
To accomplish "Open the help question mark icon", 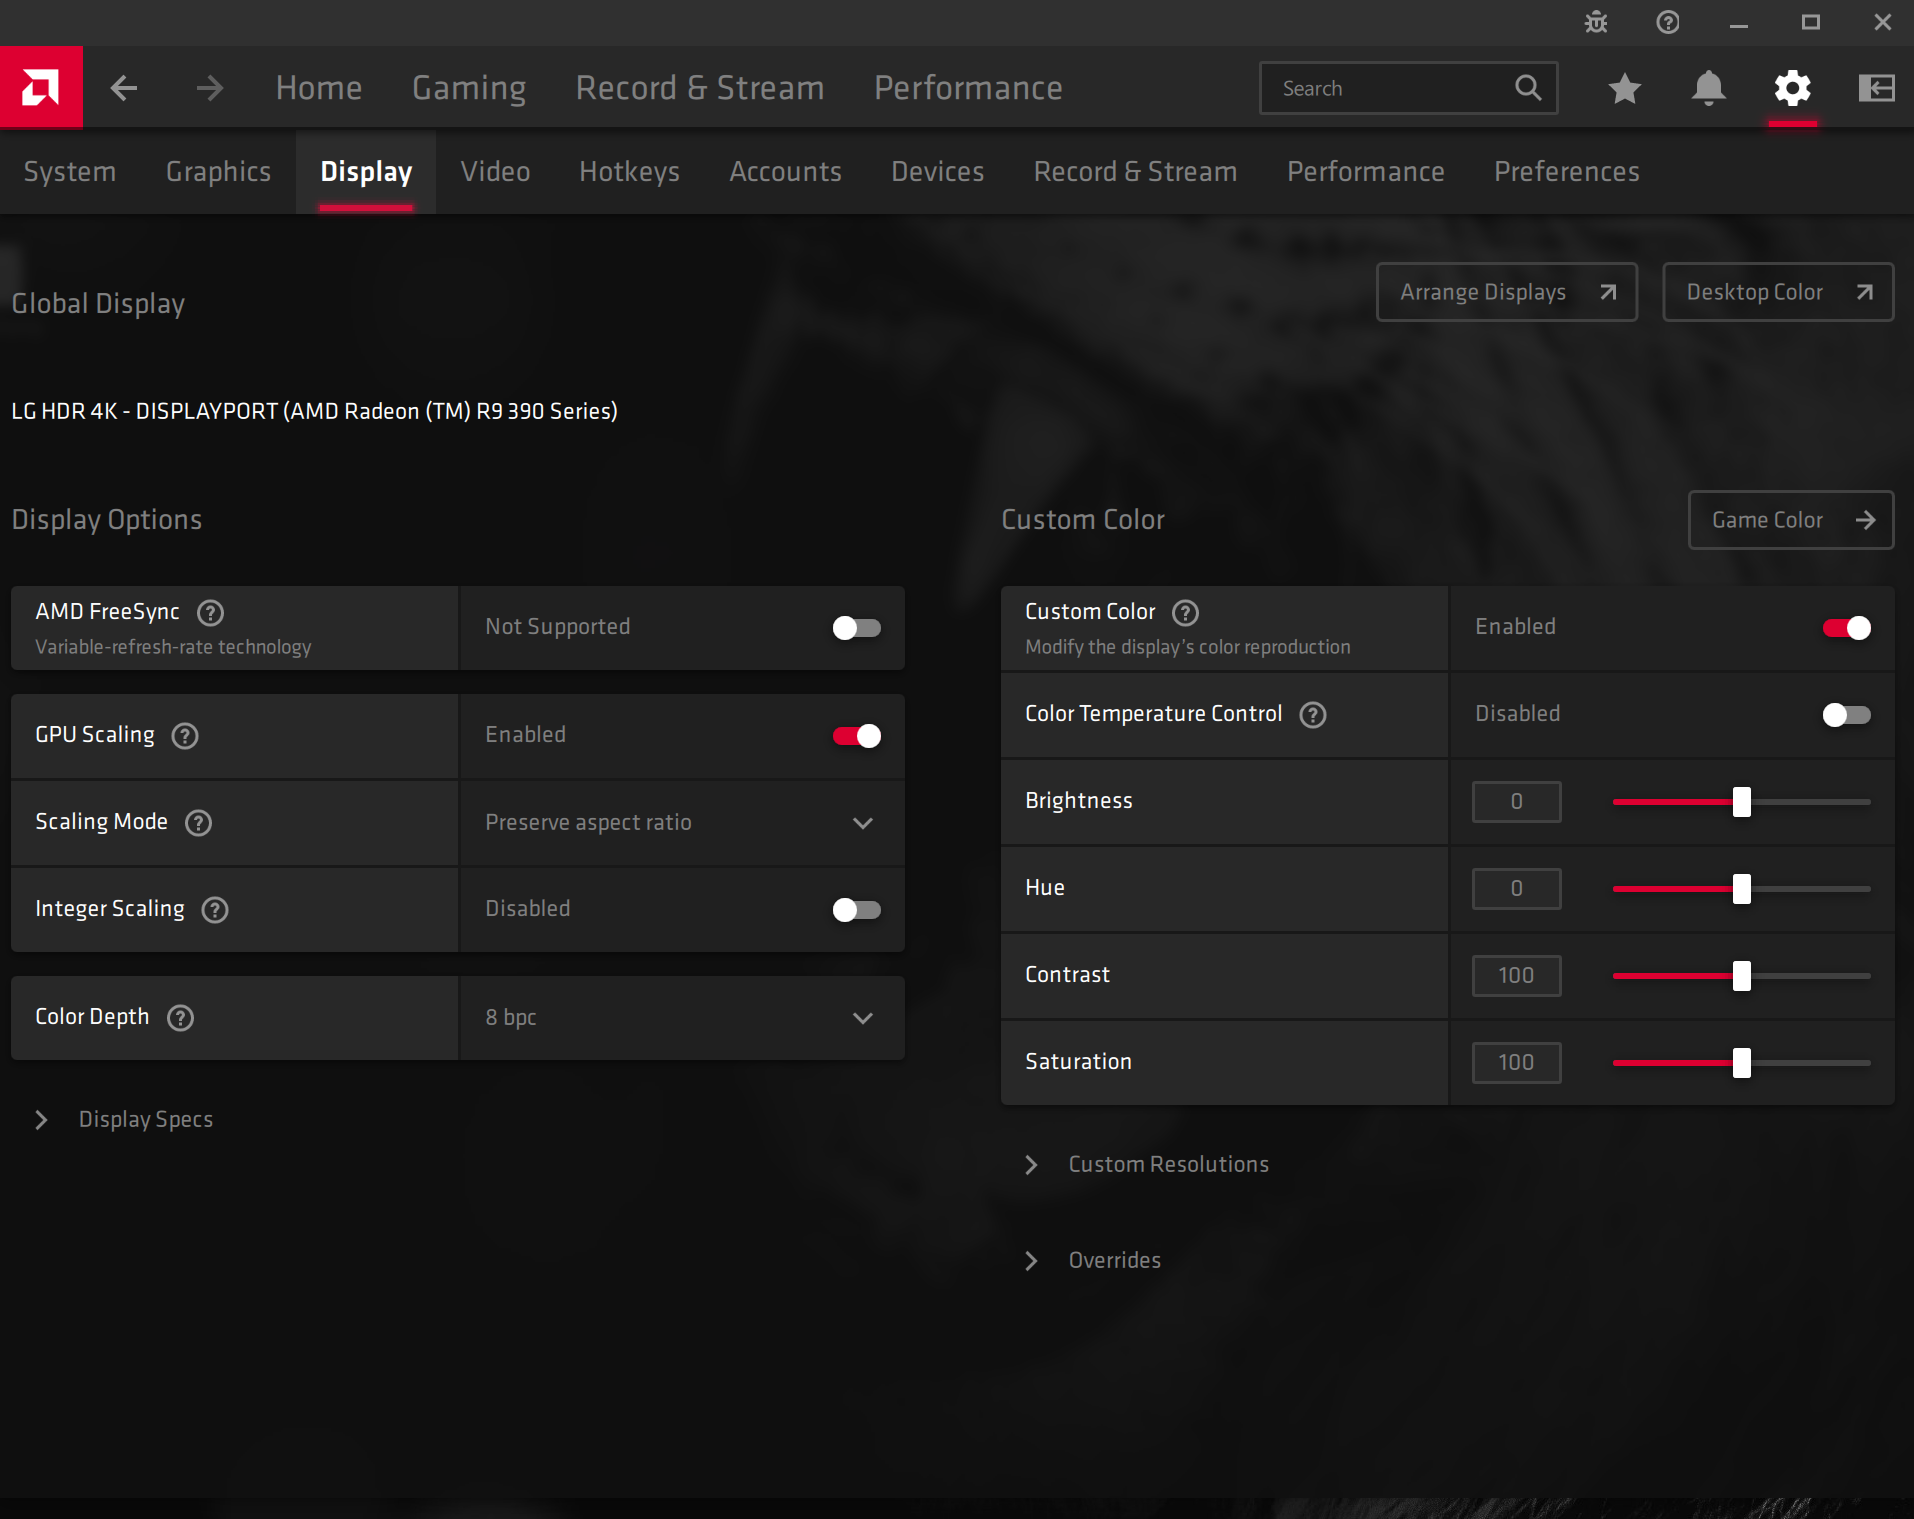I will (x=1668, y=22).
